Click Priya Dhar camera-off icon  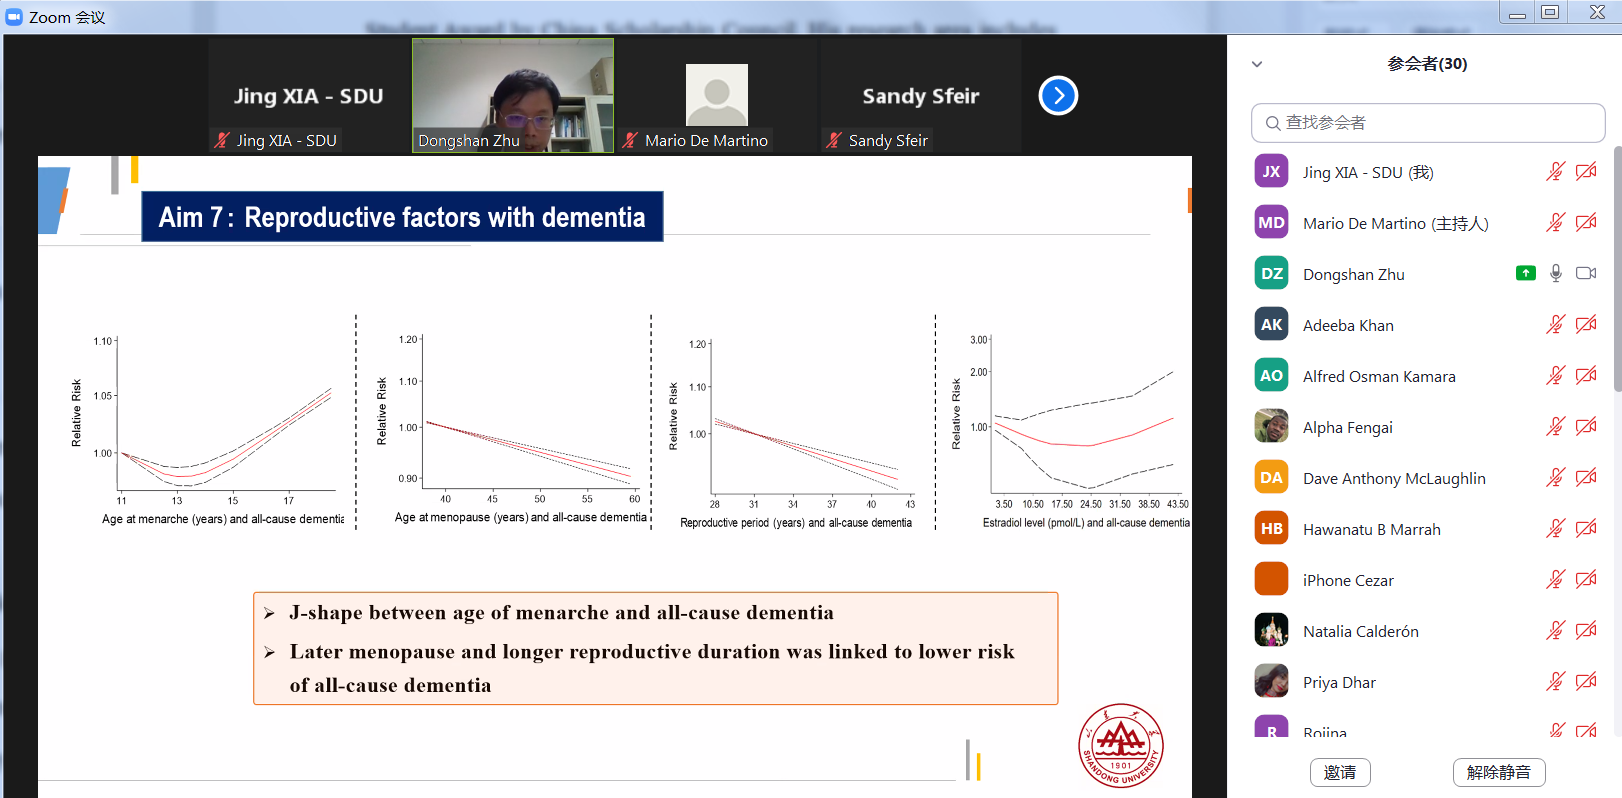pyautogui.click(x=1586, y=682)
